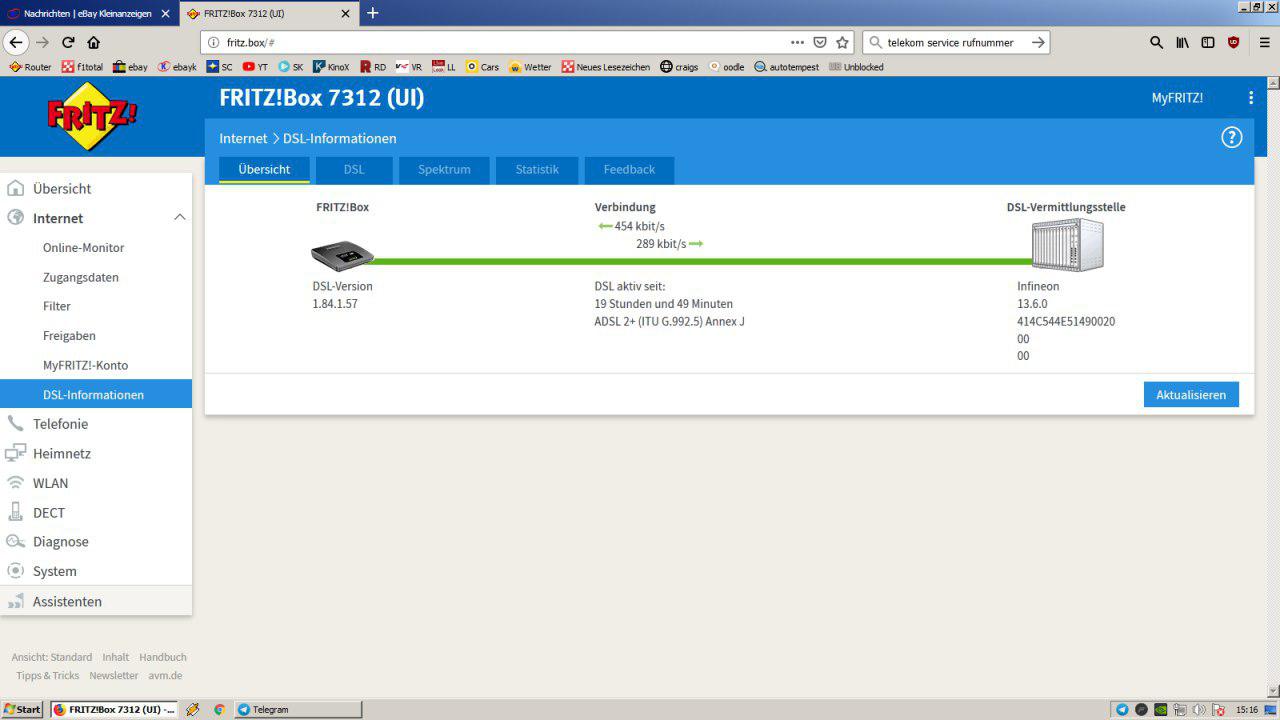This screenshot has height=720, width=1280.
Task: Click the Chrome icon in the taskbar
Action: point(219,709)
